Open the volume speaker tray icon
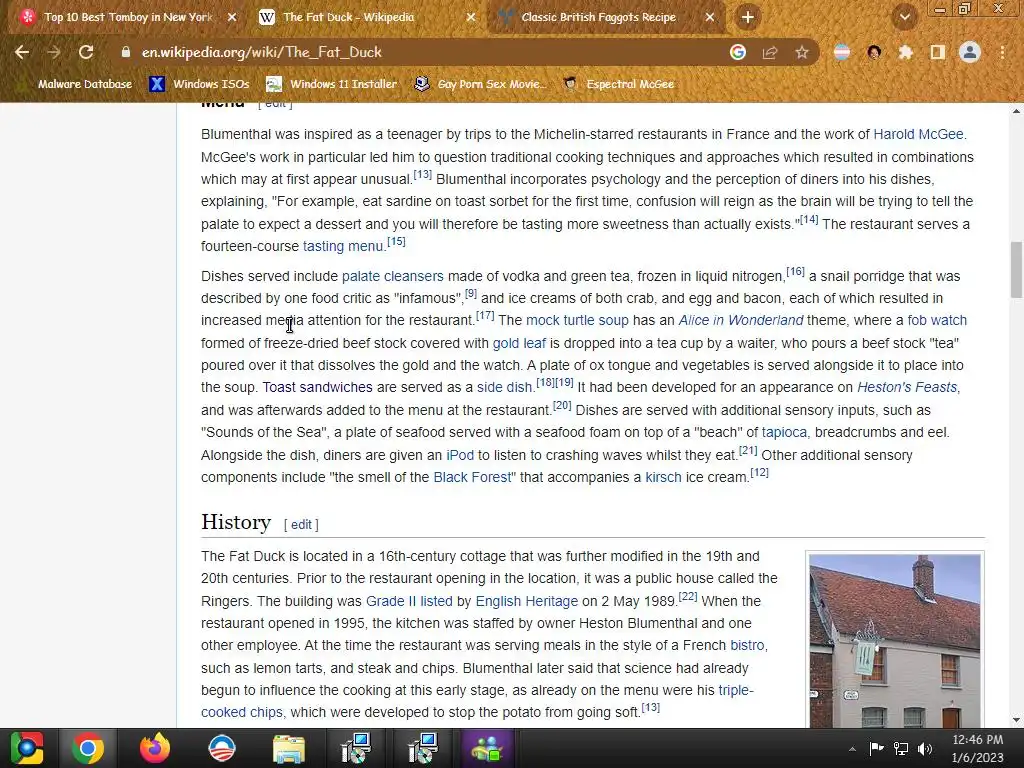The height and width of the screenshot is (768, 1024). pos(925,749)
